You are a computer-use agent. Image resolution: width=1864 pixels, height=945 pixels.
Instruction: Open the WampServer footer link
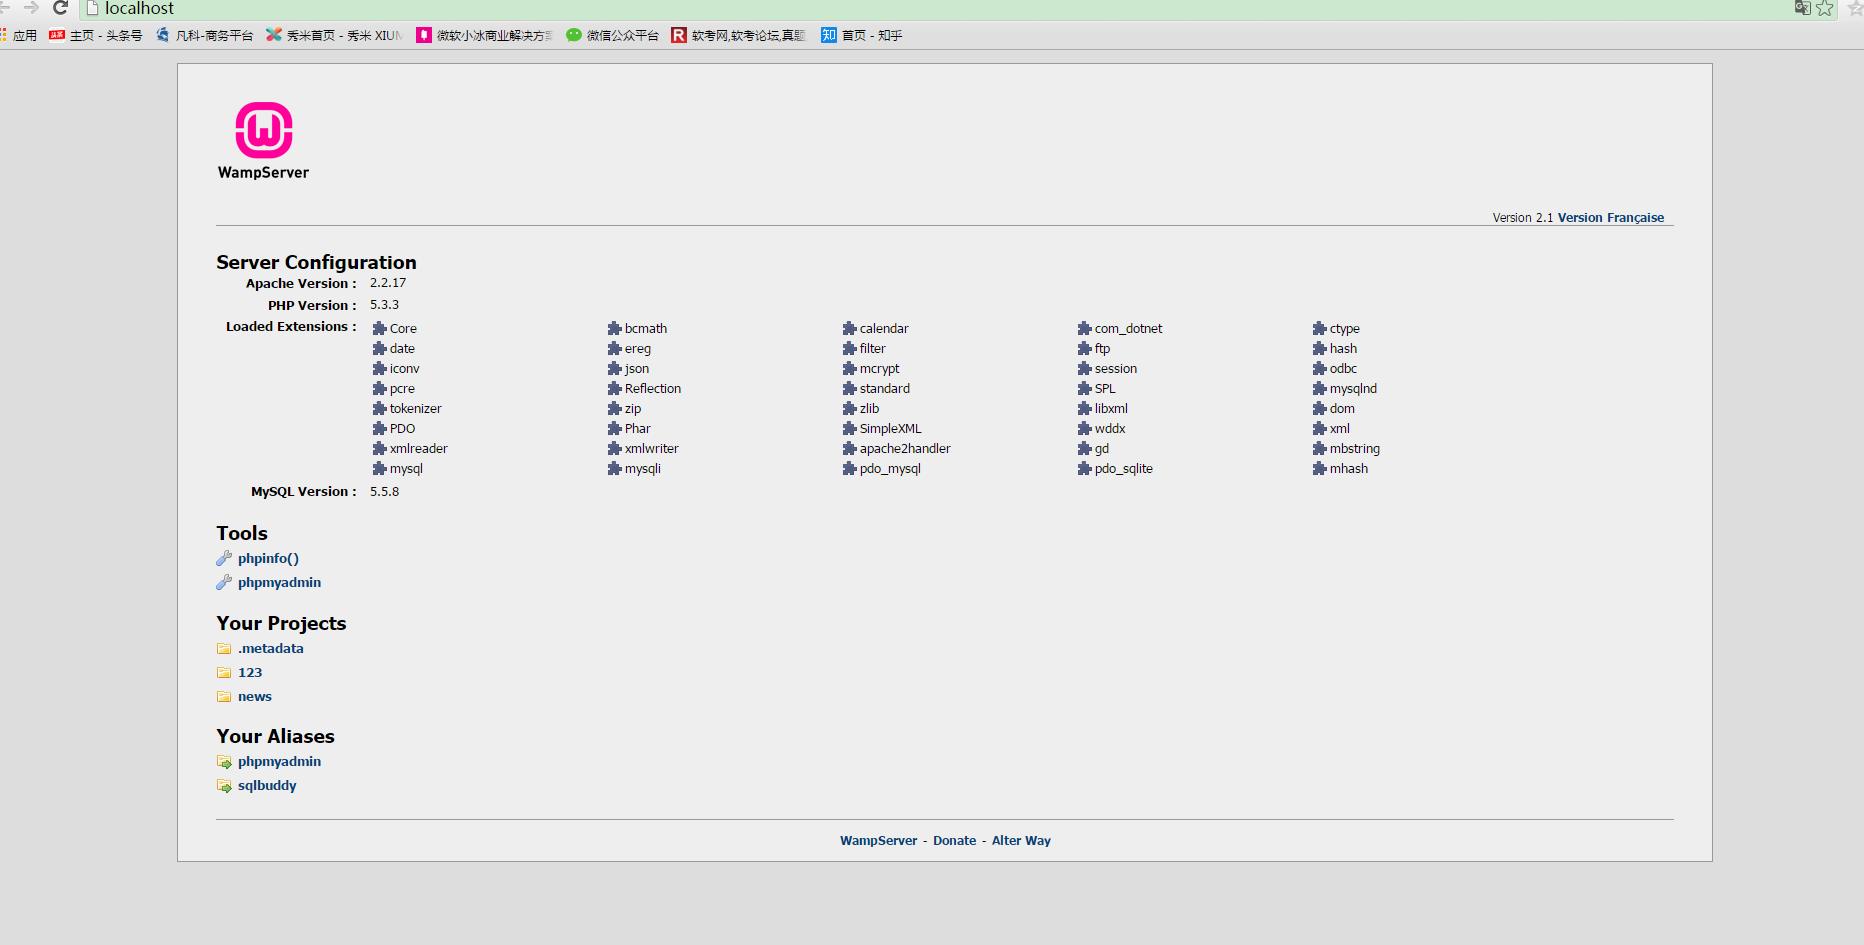[878, 841]
